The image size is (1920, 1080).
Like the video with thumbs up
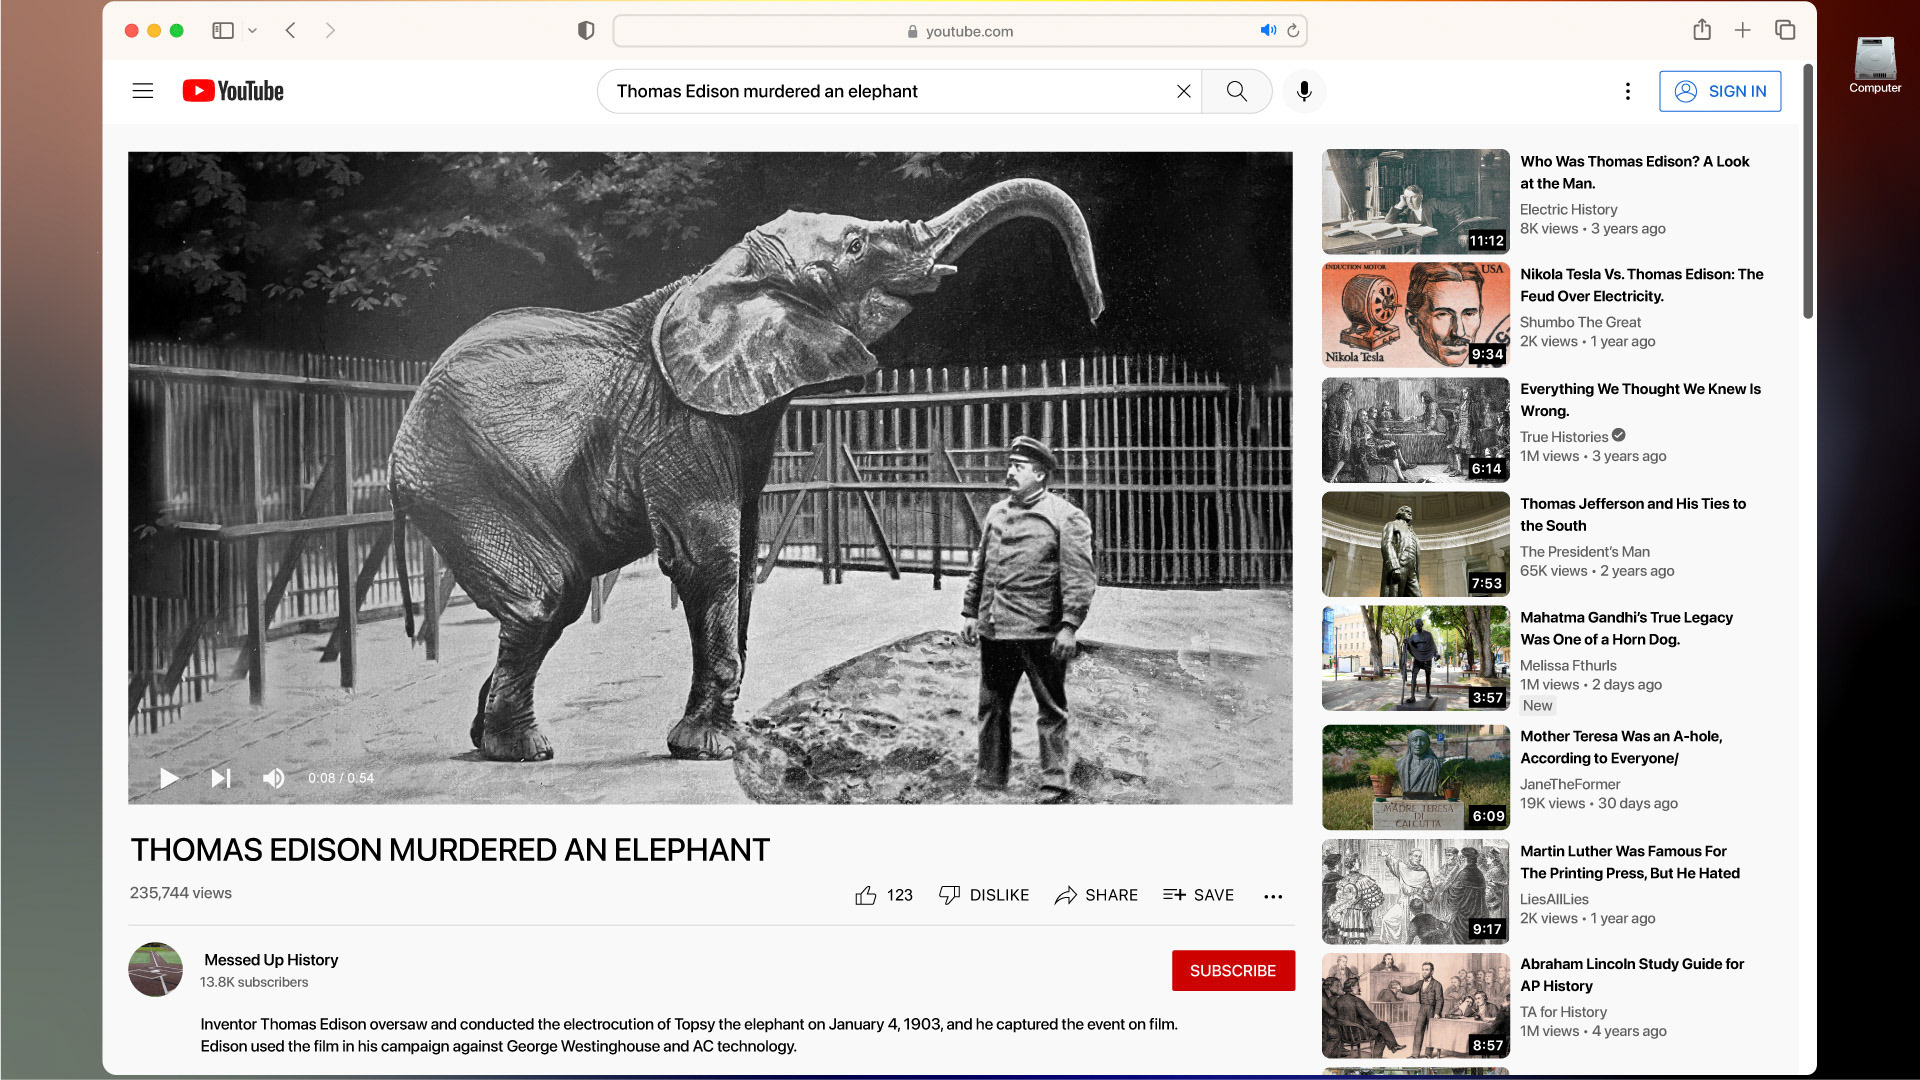click(x=884, y=895)
